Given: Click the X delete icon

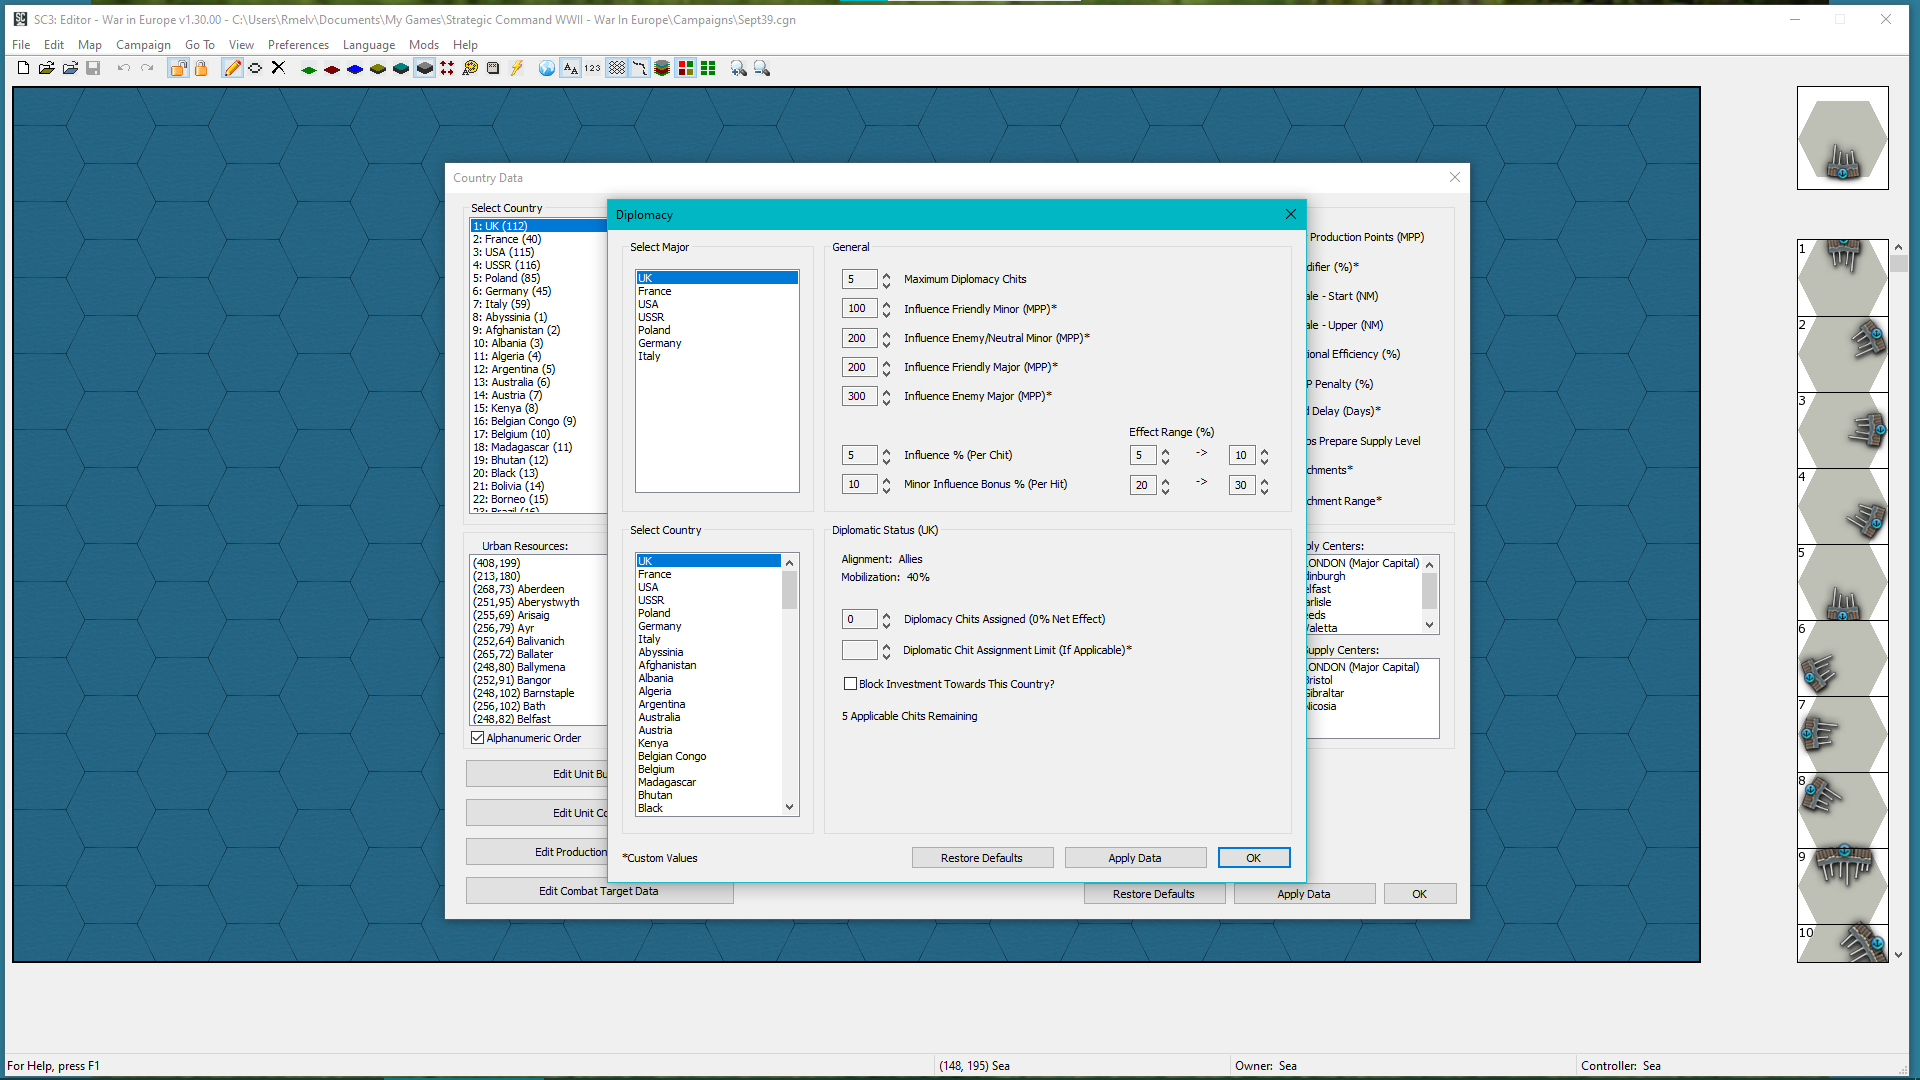Looking at the screenshot, I should click(x=279, y=68).
